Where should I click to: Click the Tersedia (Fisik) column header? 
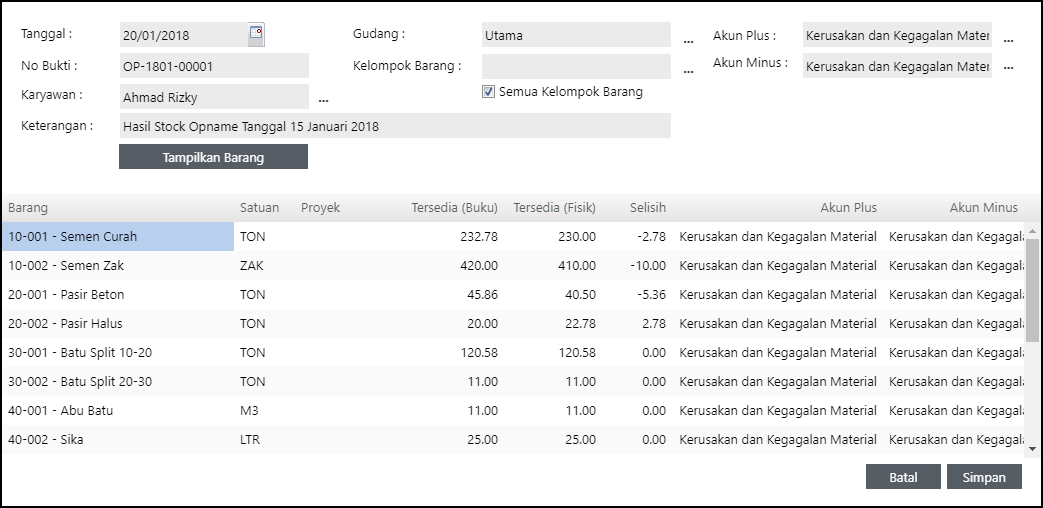(554, 208)
